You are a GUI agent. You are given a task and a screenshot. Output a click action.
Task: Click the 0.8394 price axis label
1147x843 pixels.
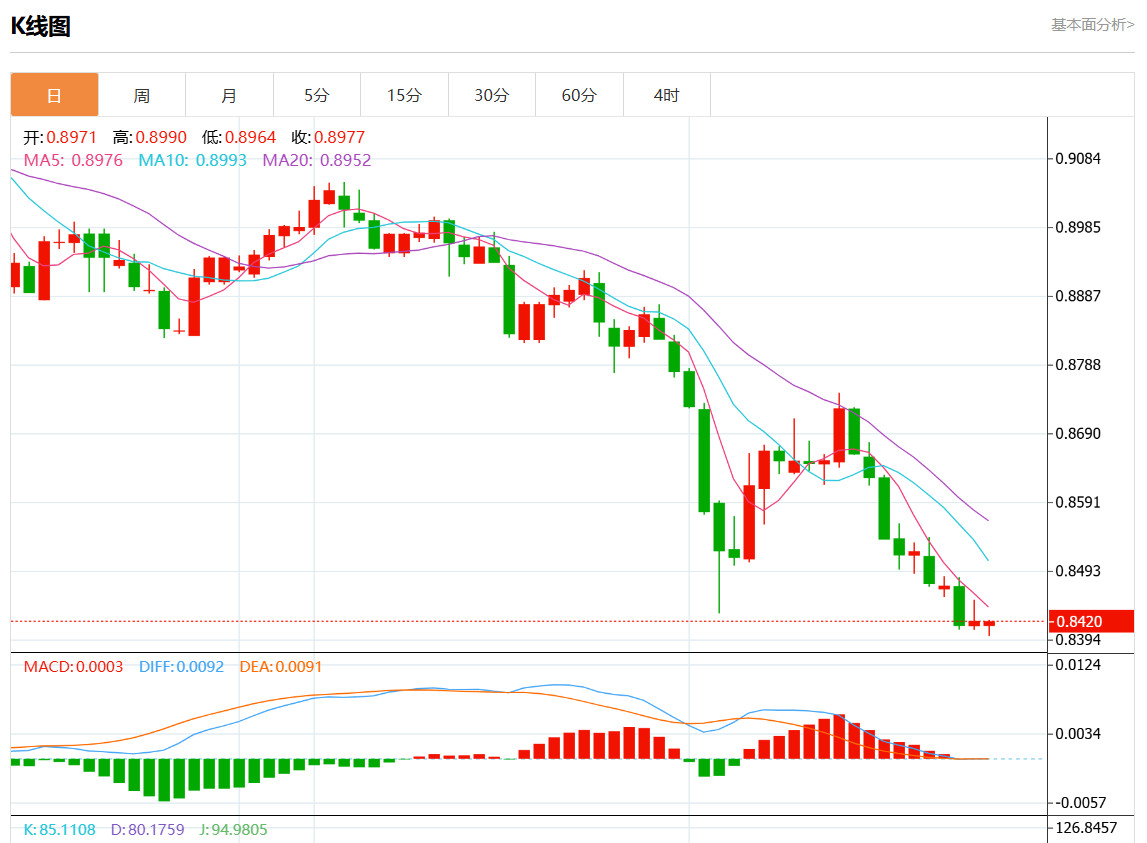[1078, 640]
